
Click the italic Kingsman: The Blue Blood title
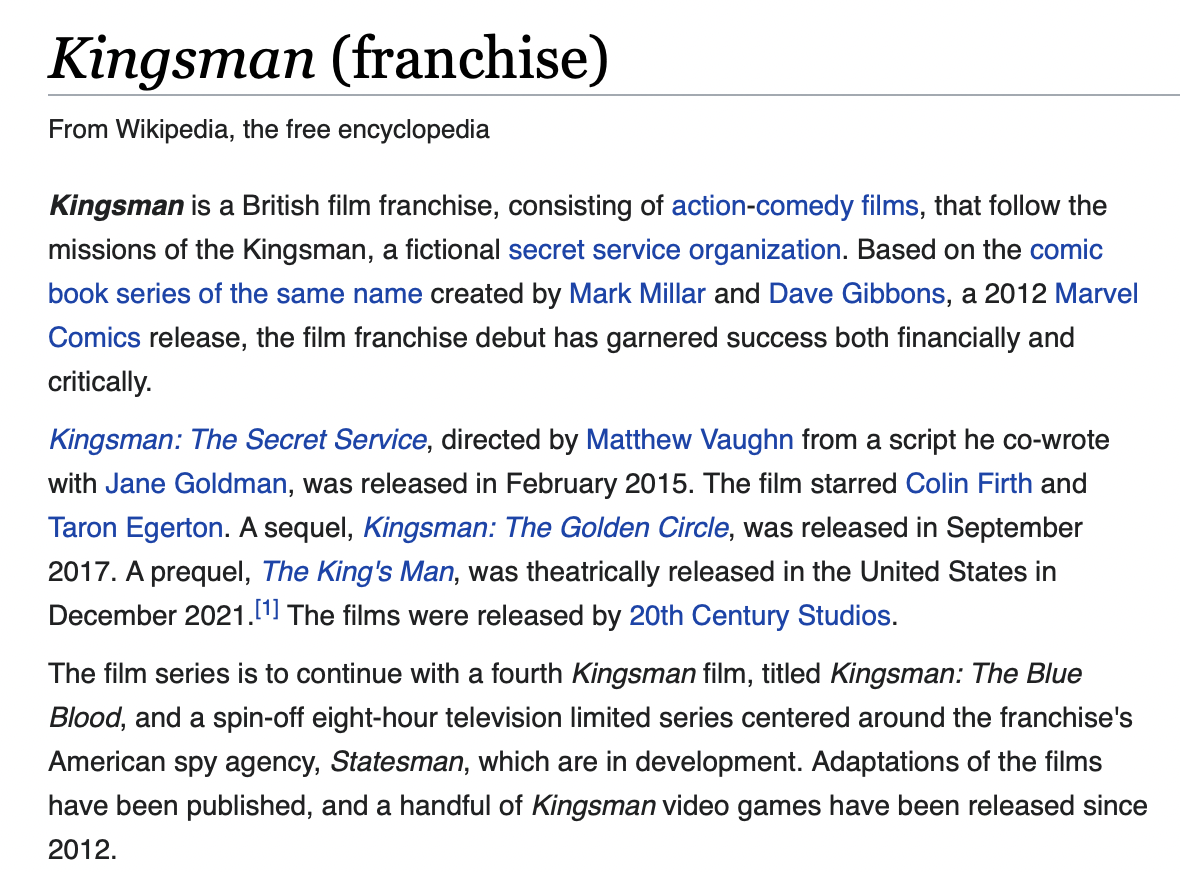[956, 673]
